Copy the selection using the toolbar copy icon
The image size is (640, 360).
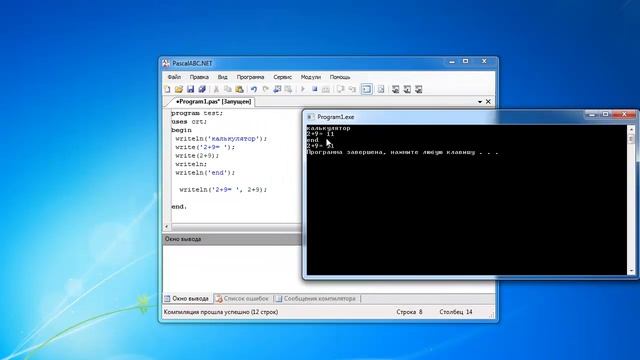228,89
